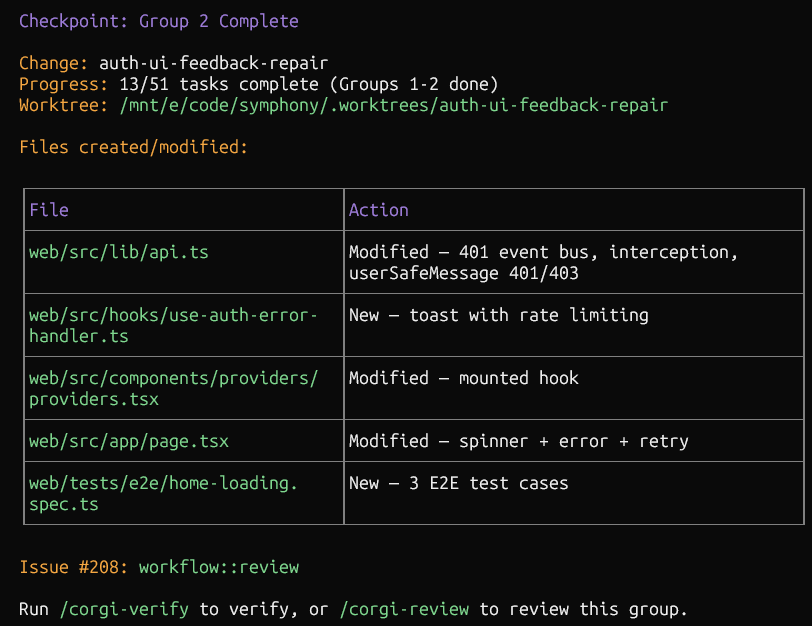Click the /corgi-review command
Viewport: 812px width, 626px height.
click(404, 609)
